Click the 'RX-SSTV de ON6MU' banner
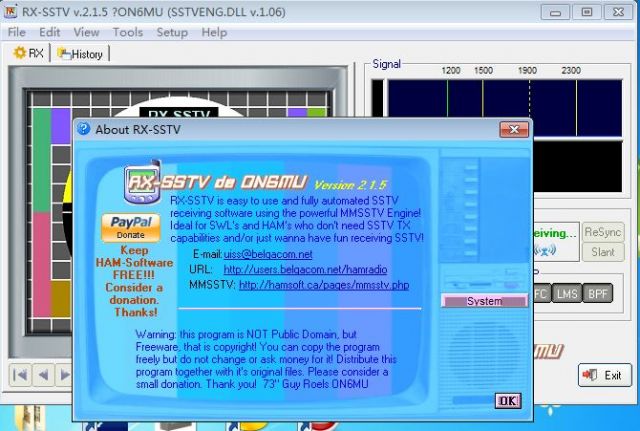 click(x=218, y=183)
